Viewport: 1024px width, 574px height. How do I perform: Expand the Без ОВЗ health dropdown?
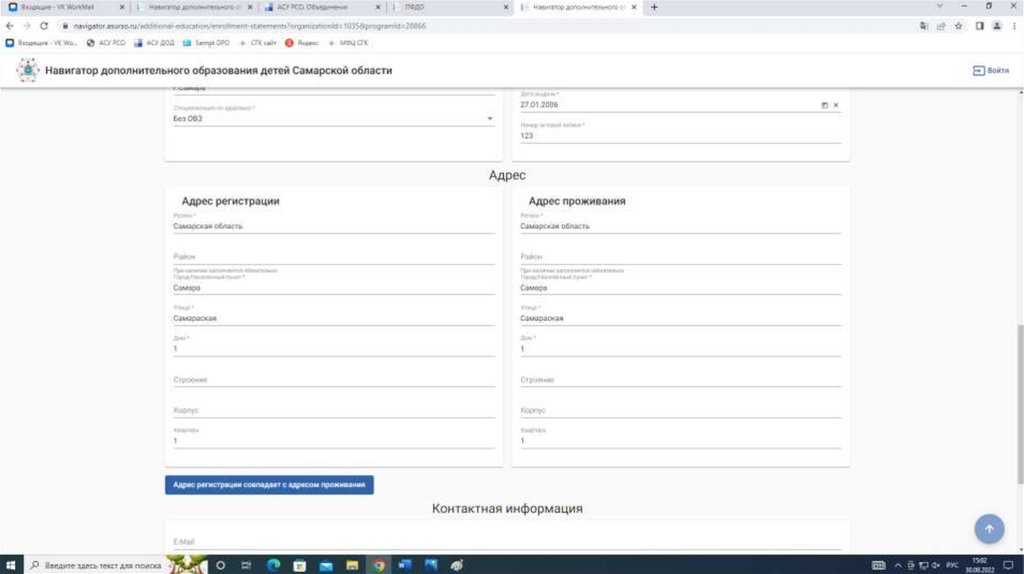490,119
